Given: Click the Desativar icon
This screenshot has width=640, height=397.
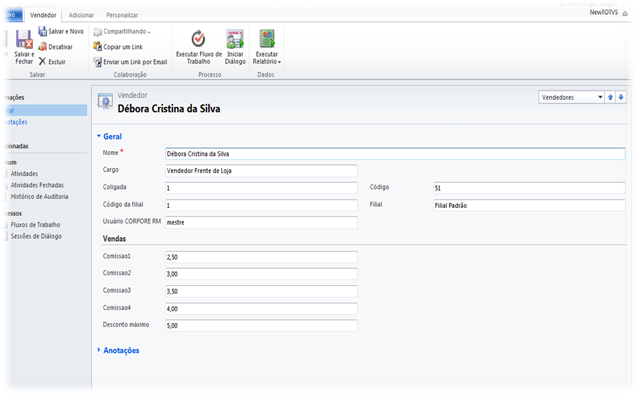Looking at the screenshot, I should click(42, 47).
